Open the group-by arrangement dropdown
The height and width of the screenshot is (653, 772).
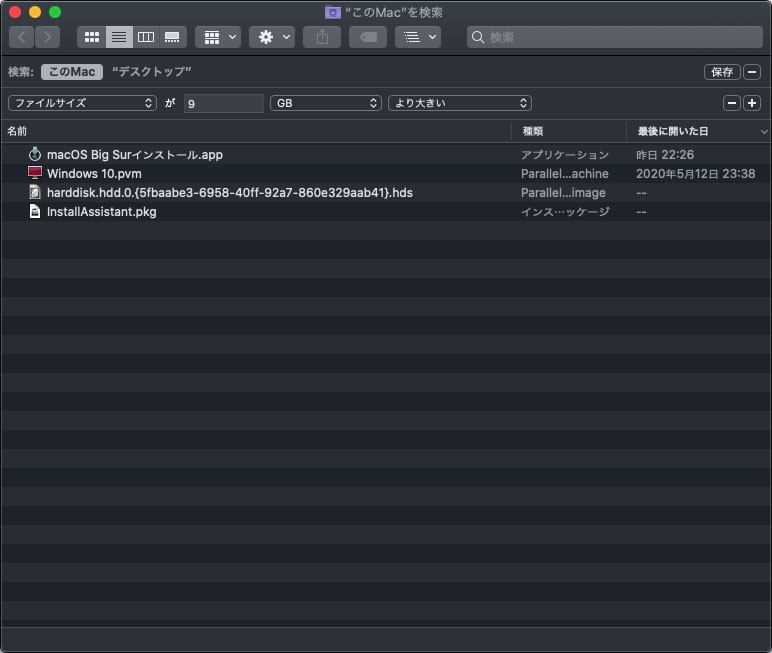tap(218, 37)
